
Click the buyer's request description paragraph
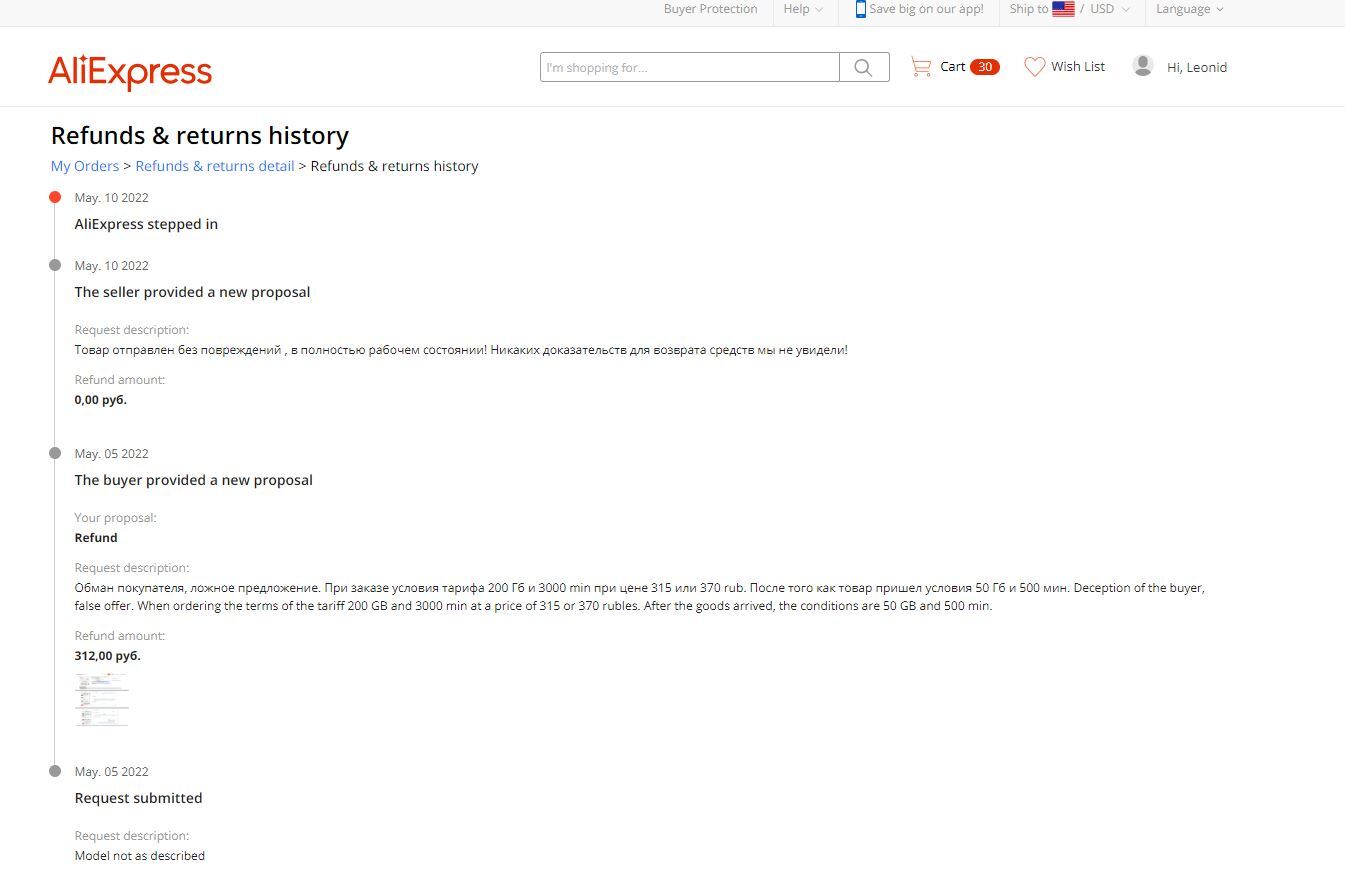click(x=640, y=597)
